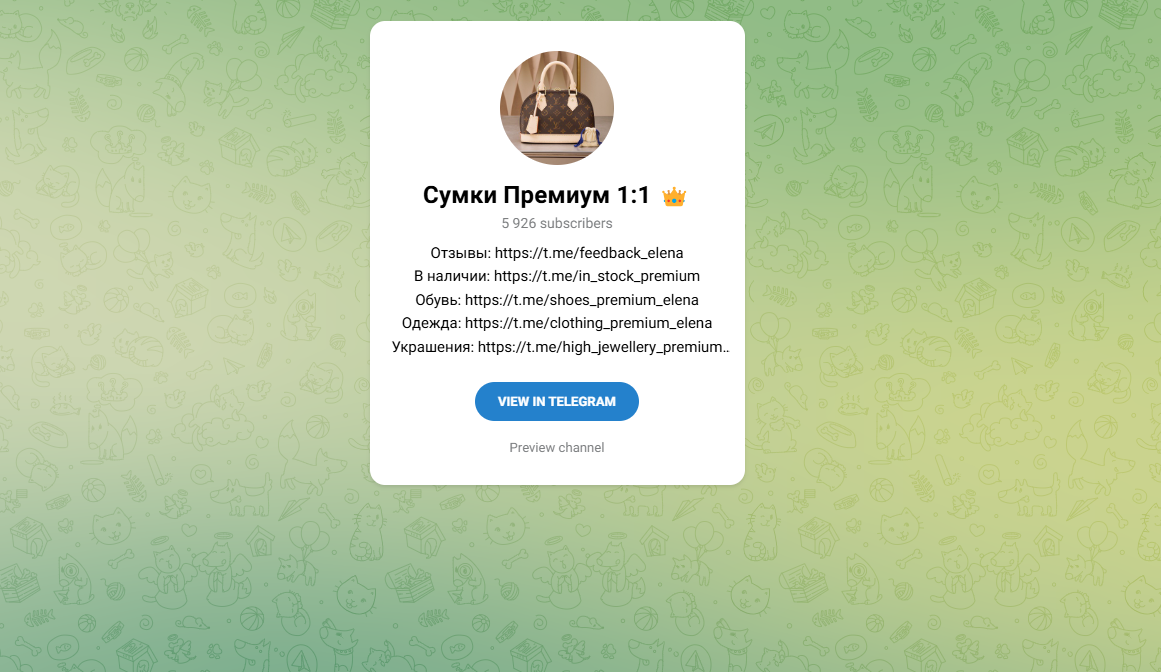Open the handbag channel avatar photo
Screen dimensions: 1161x672
pos(557,108)
